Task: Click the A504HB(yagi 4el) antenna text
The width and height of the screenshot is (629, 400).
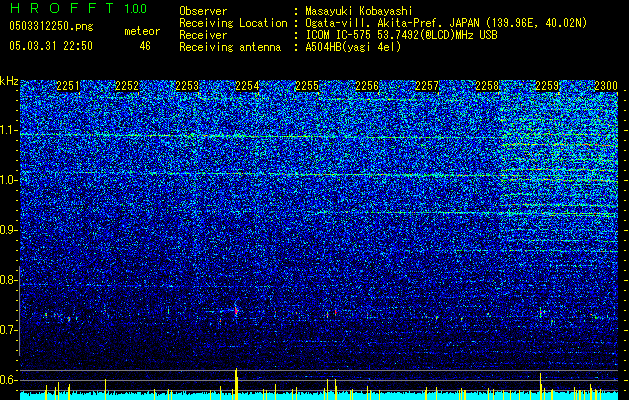Action: [353, 47]
